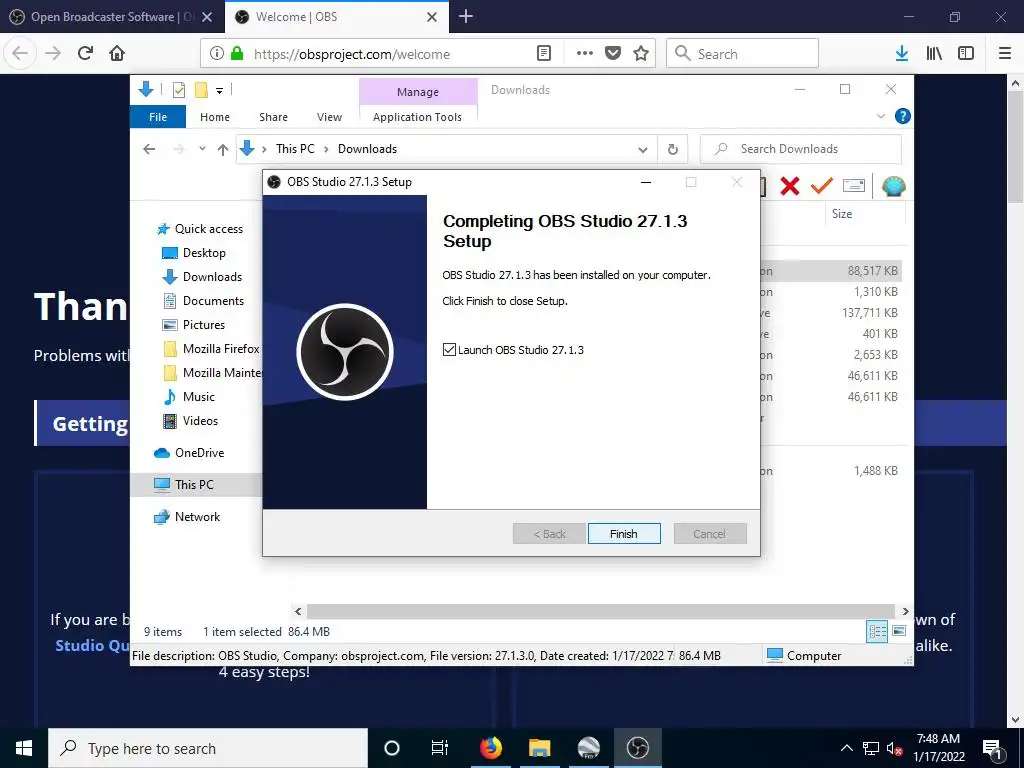Image resolution: width=1024 pixels, height=768 pixels.
Task: Click the Search Downloads field
Action: pyautogui.click(x=801, y=149)
